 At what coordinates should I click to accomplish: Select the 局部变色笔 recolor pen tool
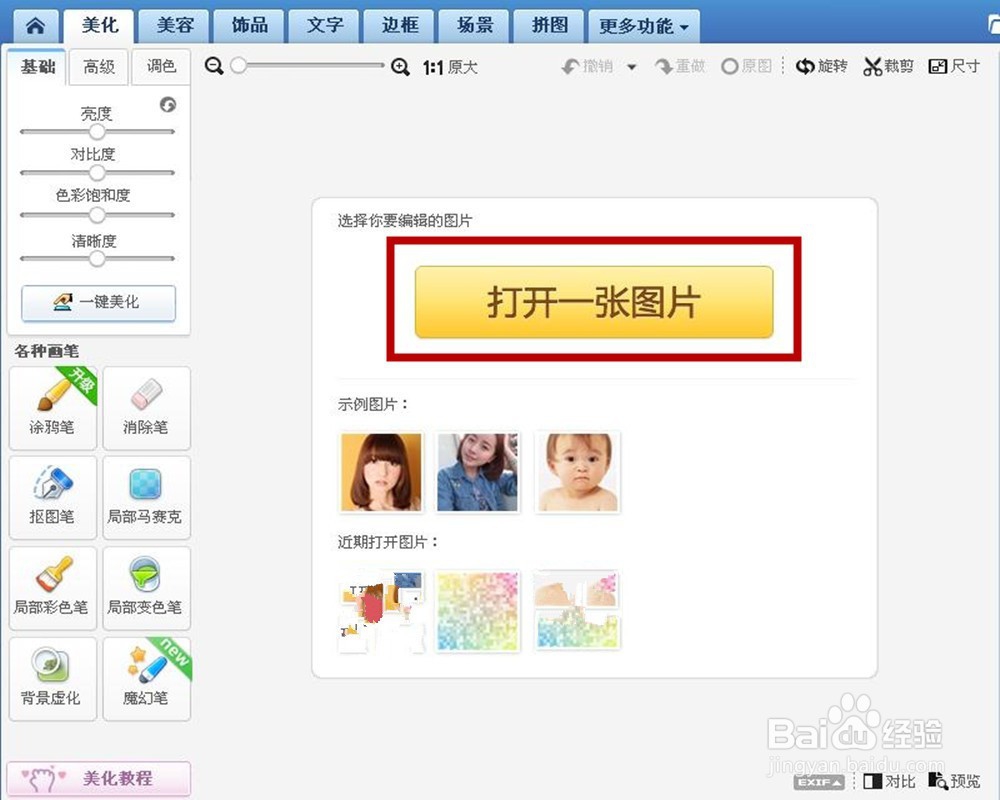click(146, 588)
